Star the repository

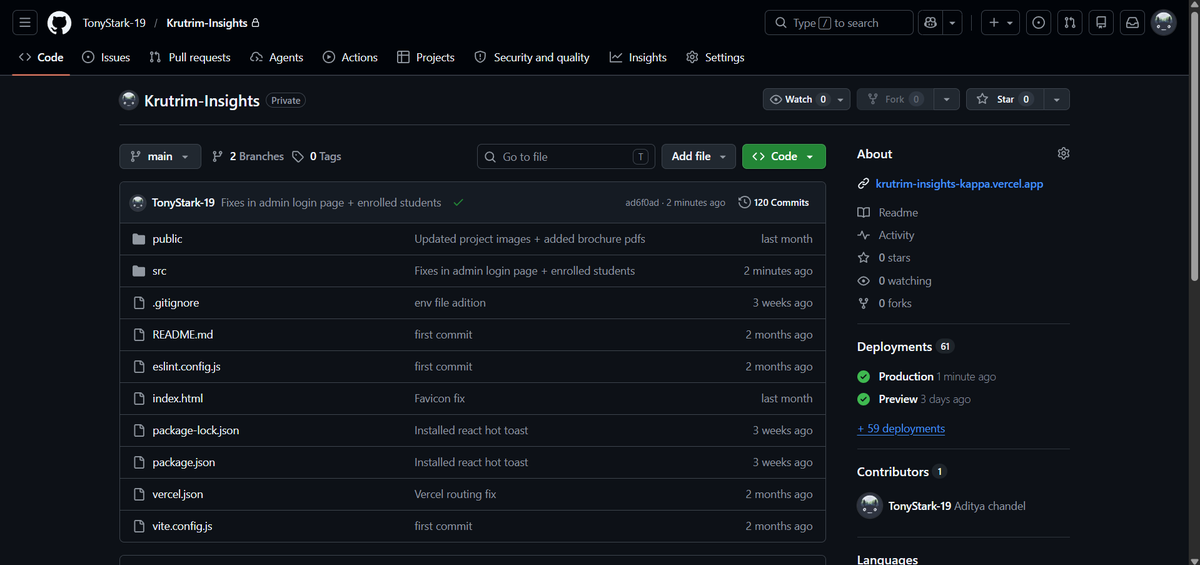pyautogui.click(x=1004, y=99)
